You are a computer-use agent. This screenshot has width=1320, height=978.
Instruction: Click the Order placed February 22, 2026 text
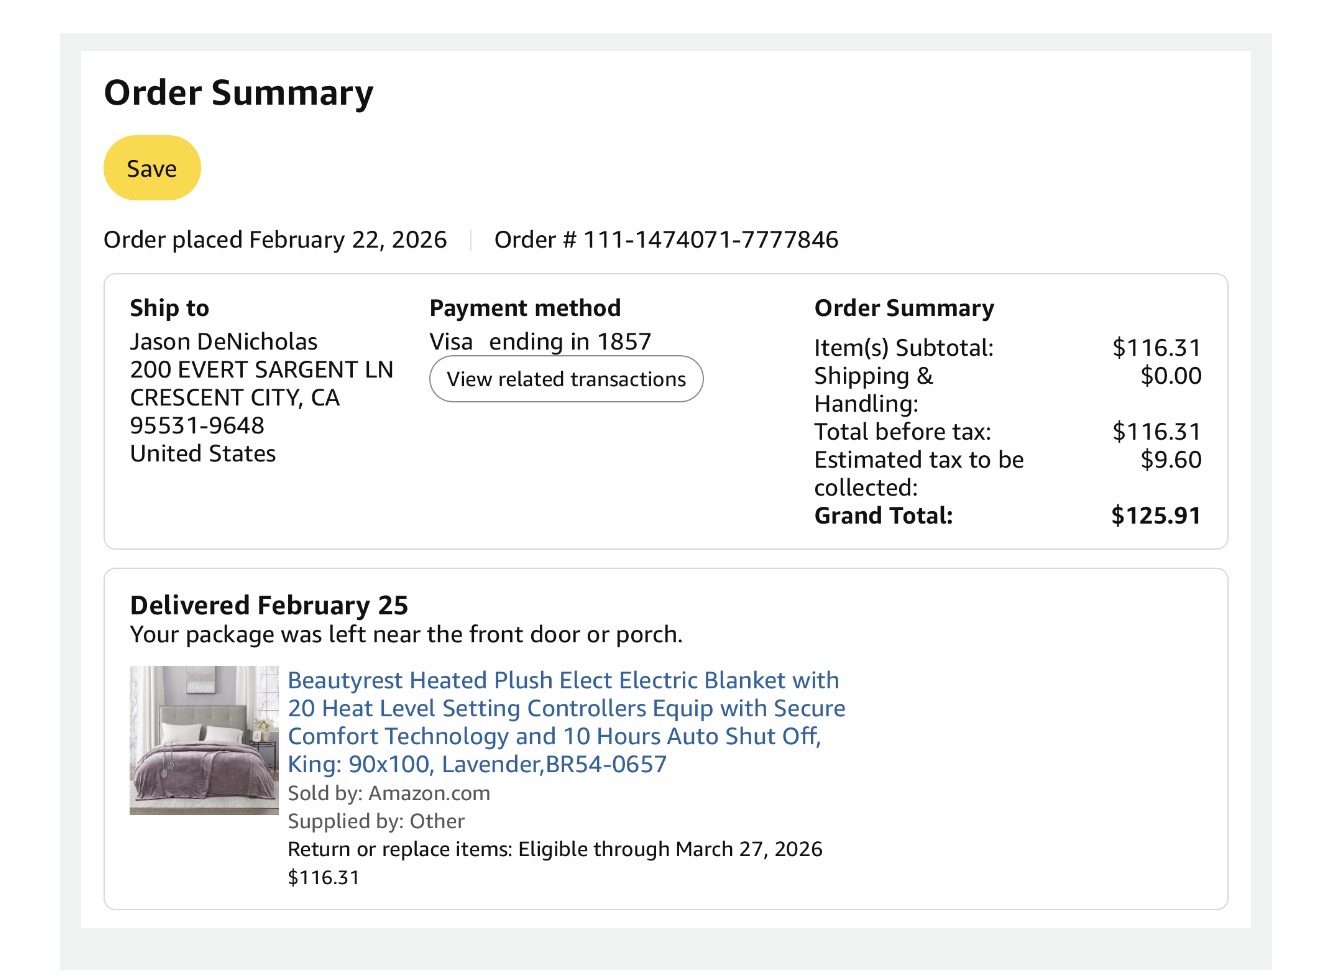pyautogui.click(x=275, y=240)
